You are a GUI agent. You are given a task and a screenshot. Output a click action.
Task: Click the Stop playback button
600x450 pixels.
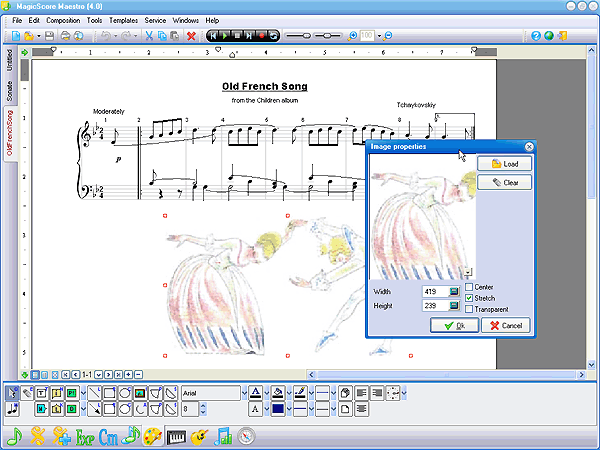pyautogui.click(x=237, y=36)
